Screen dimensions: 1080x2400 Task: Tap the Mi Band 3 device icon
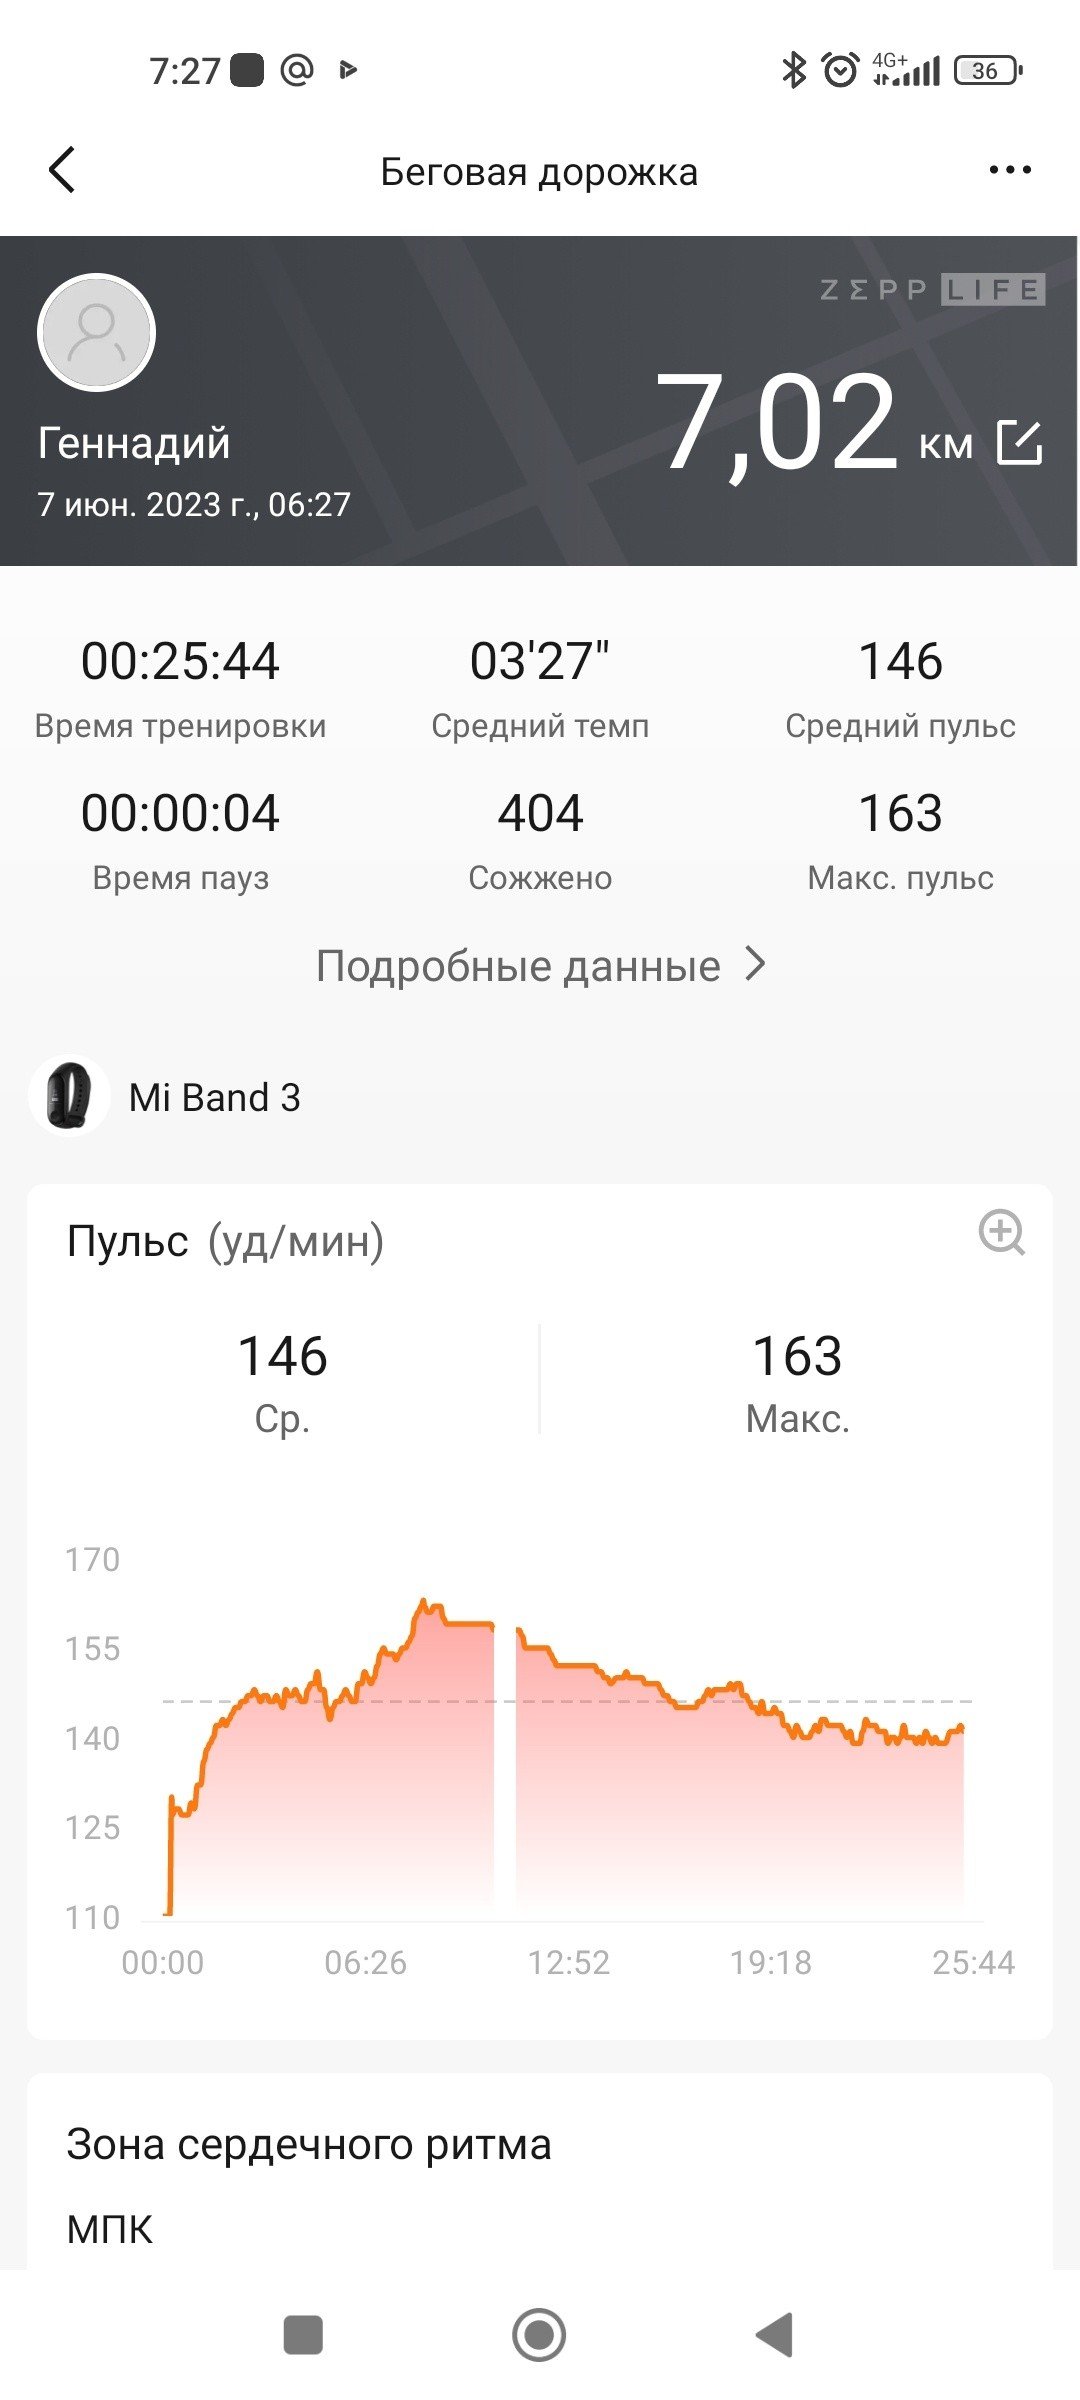coord(69,1096)
